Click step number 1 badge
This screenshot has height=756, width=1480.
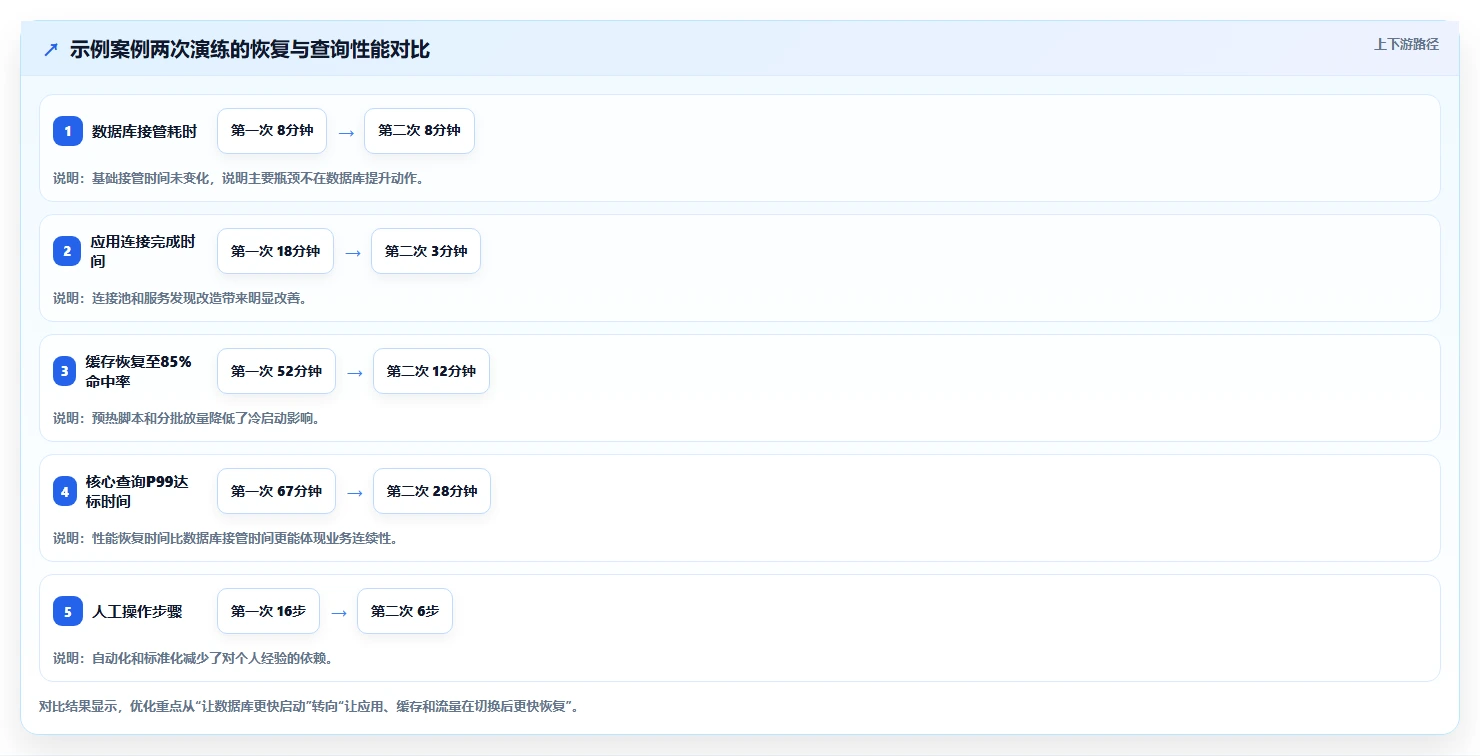click(68, 131)
